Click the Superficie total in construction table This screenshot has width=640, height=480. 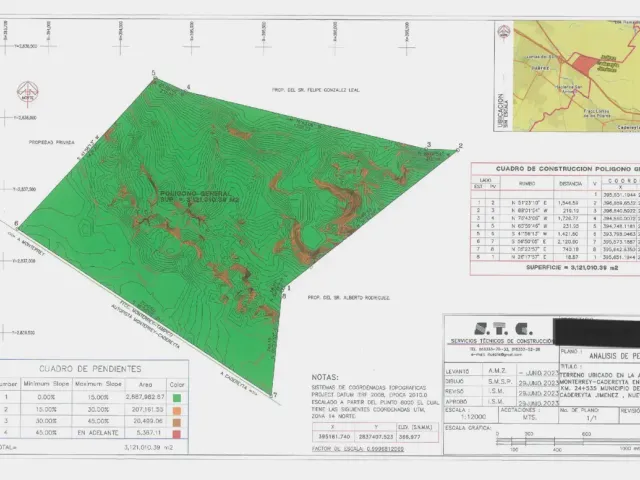click(572, 268)
